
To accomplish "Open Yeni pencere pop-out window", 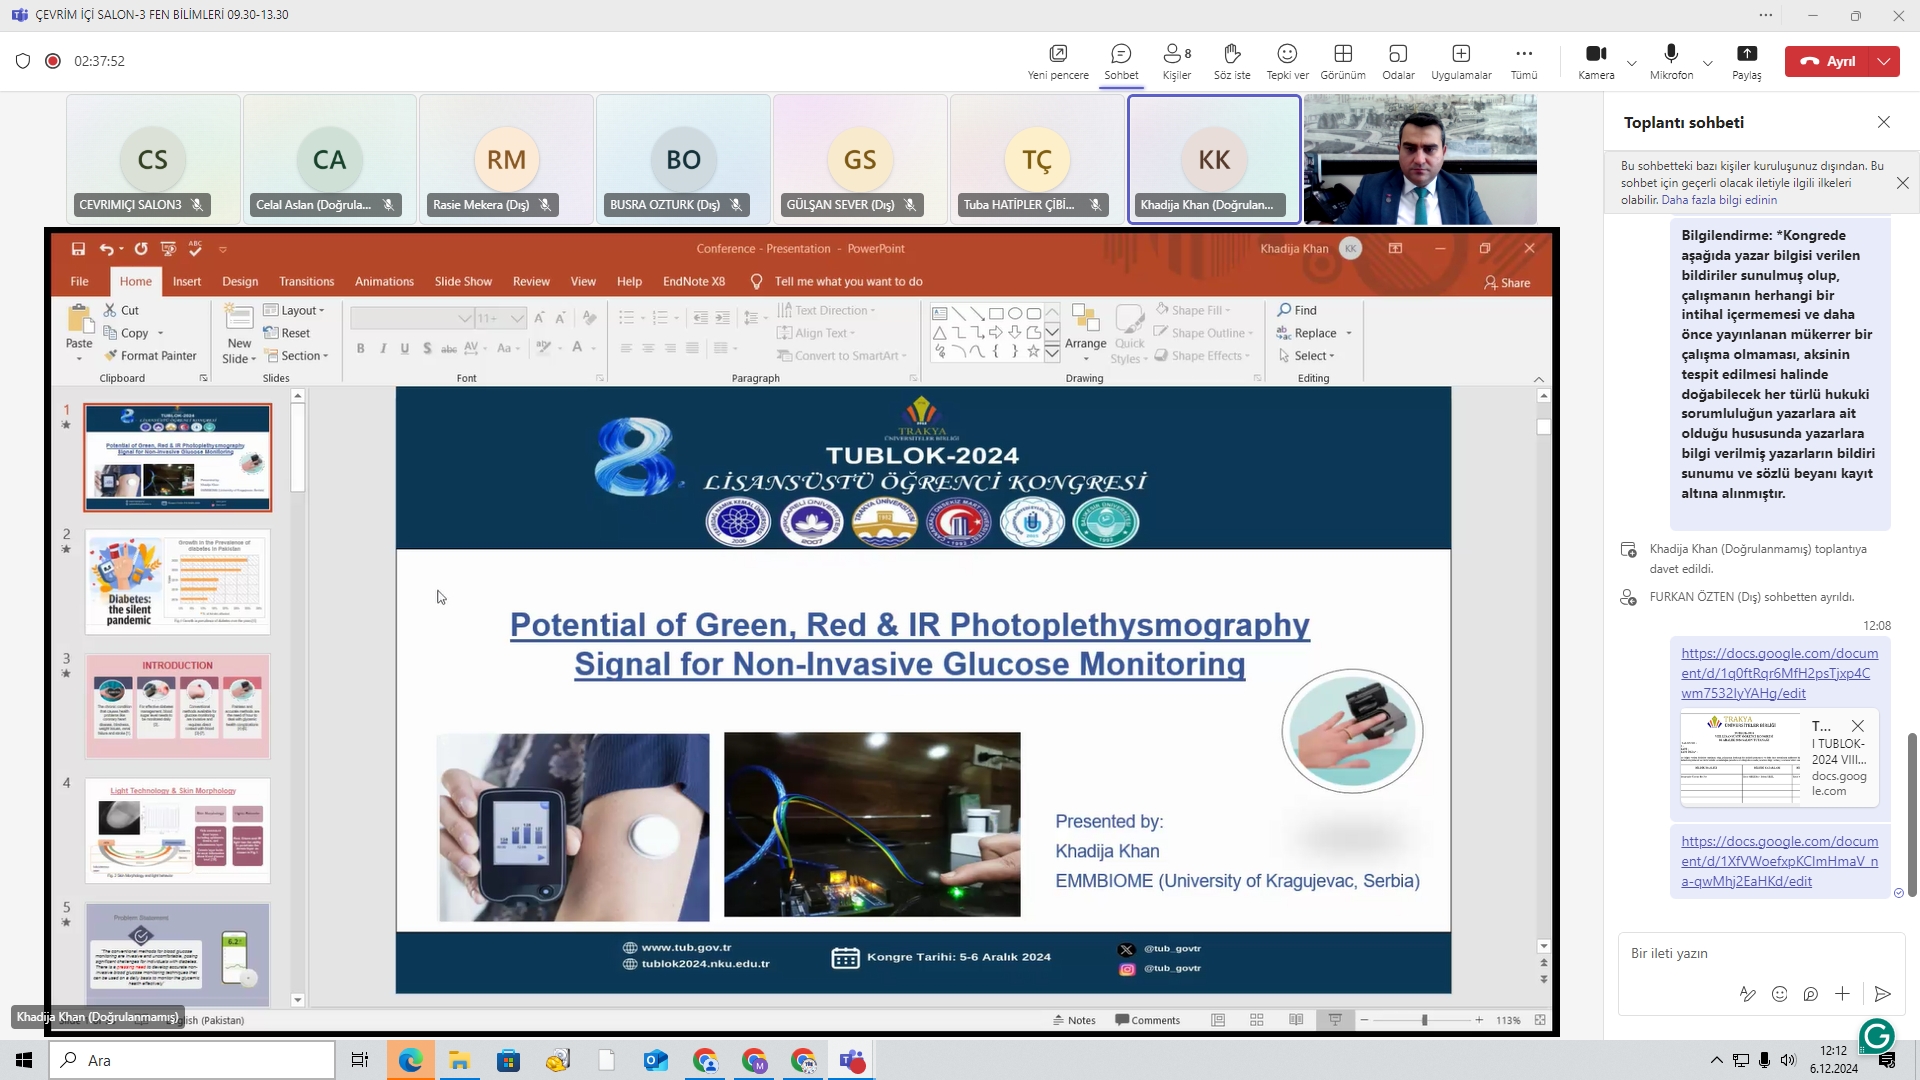I will click(x=1057, y=61).
